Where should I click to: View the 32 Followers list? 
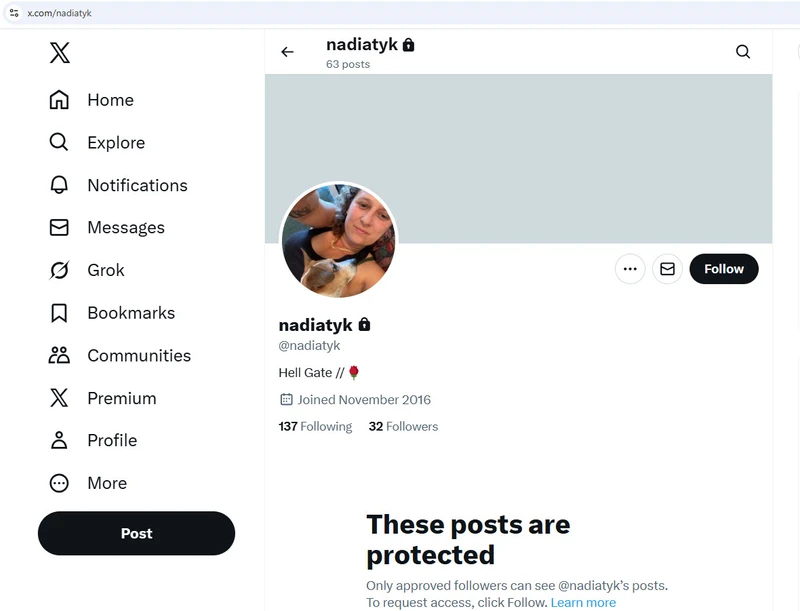point(403,426)
